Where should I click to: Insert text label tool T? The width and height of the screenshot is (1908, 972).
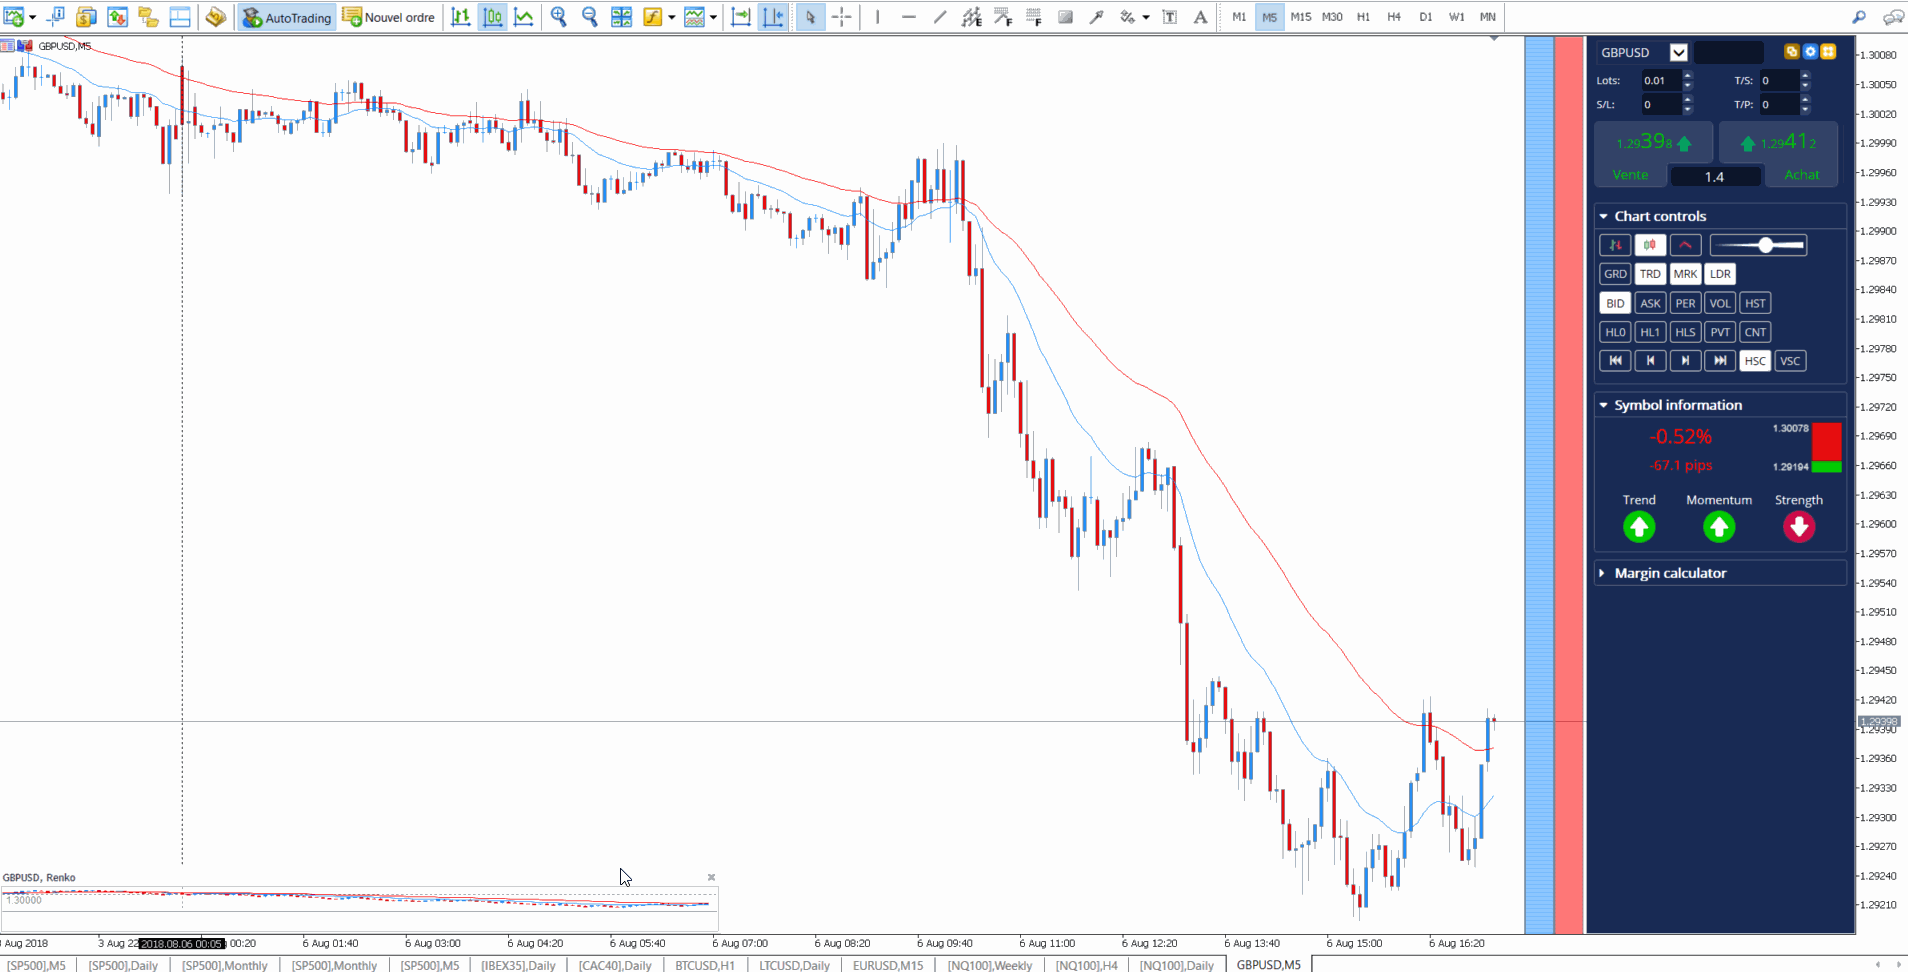1169,17
